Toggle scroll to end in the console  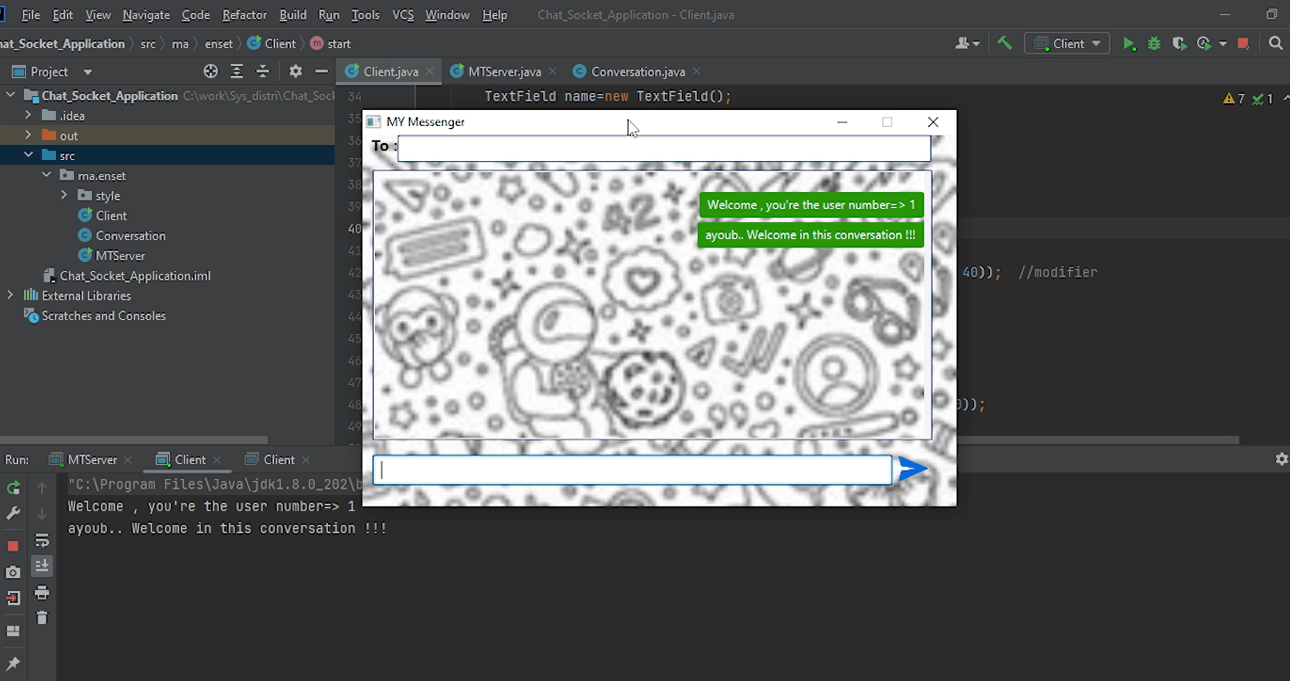[42, 566]
